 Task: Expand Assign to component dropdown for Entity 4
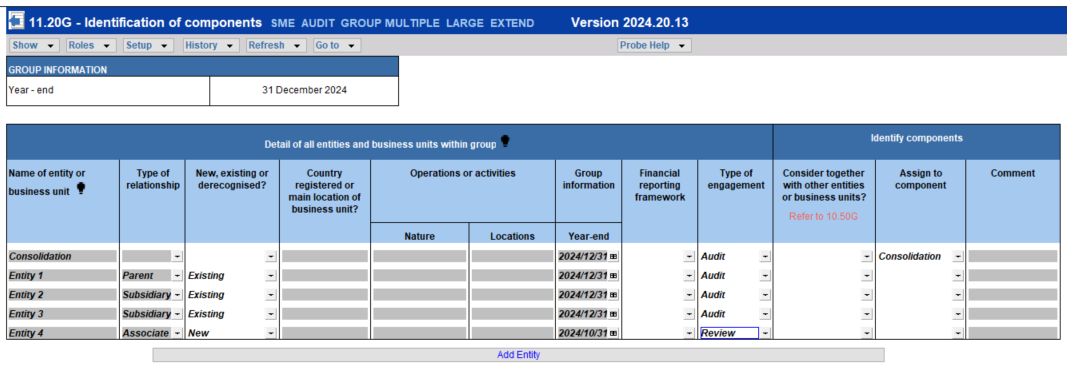point(958,333)
